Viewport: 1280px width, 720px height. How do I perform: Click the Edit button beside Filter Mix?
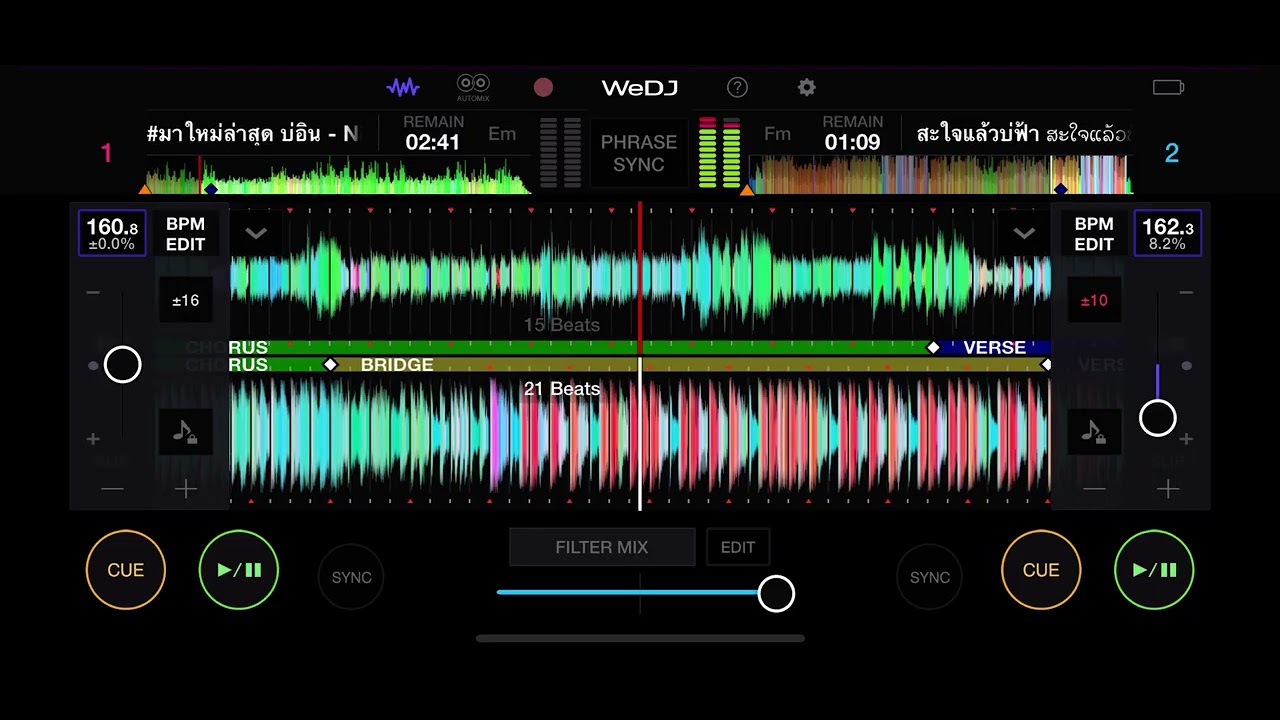click(738, 547)
